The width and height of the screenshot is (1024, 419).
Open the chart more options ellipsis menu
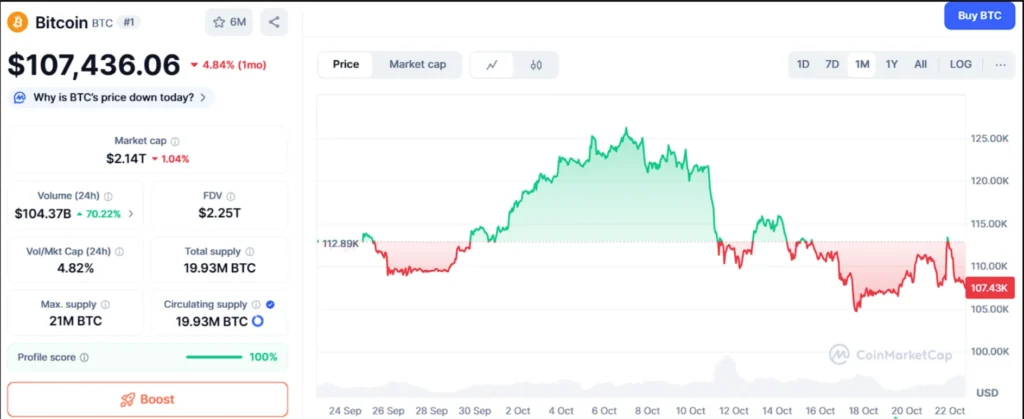tap(1001, 65)
